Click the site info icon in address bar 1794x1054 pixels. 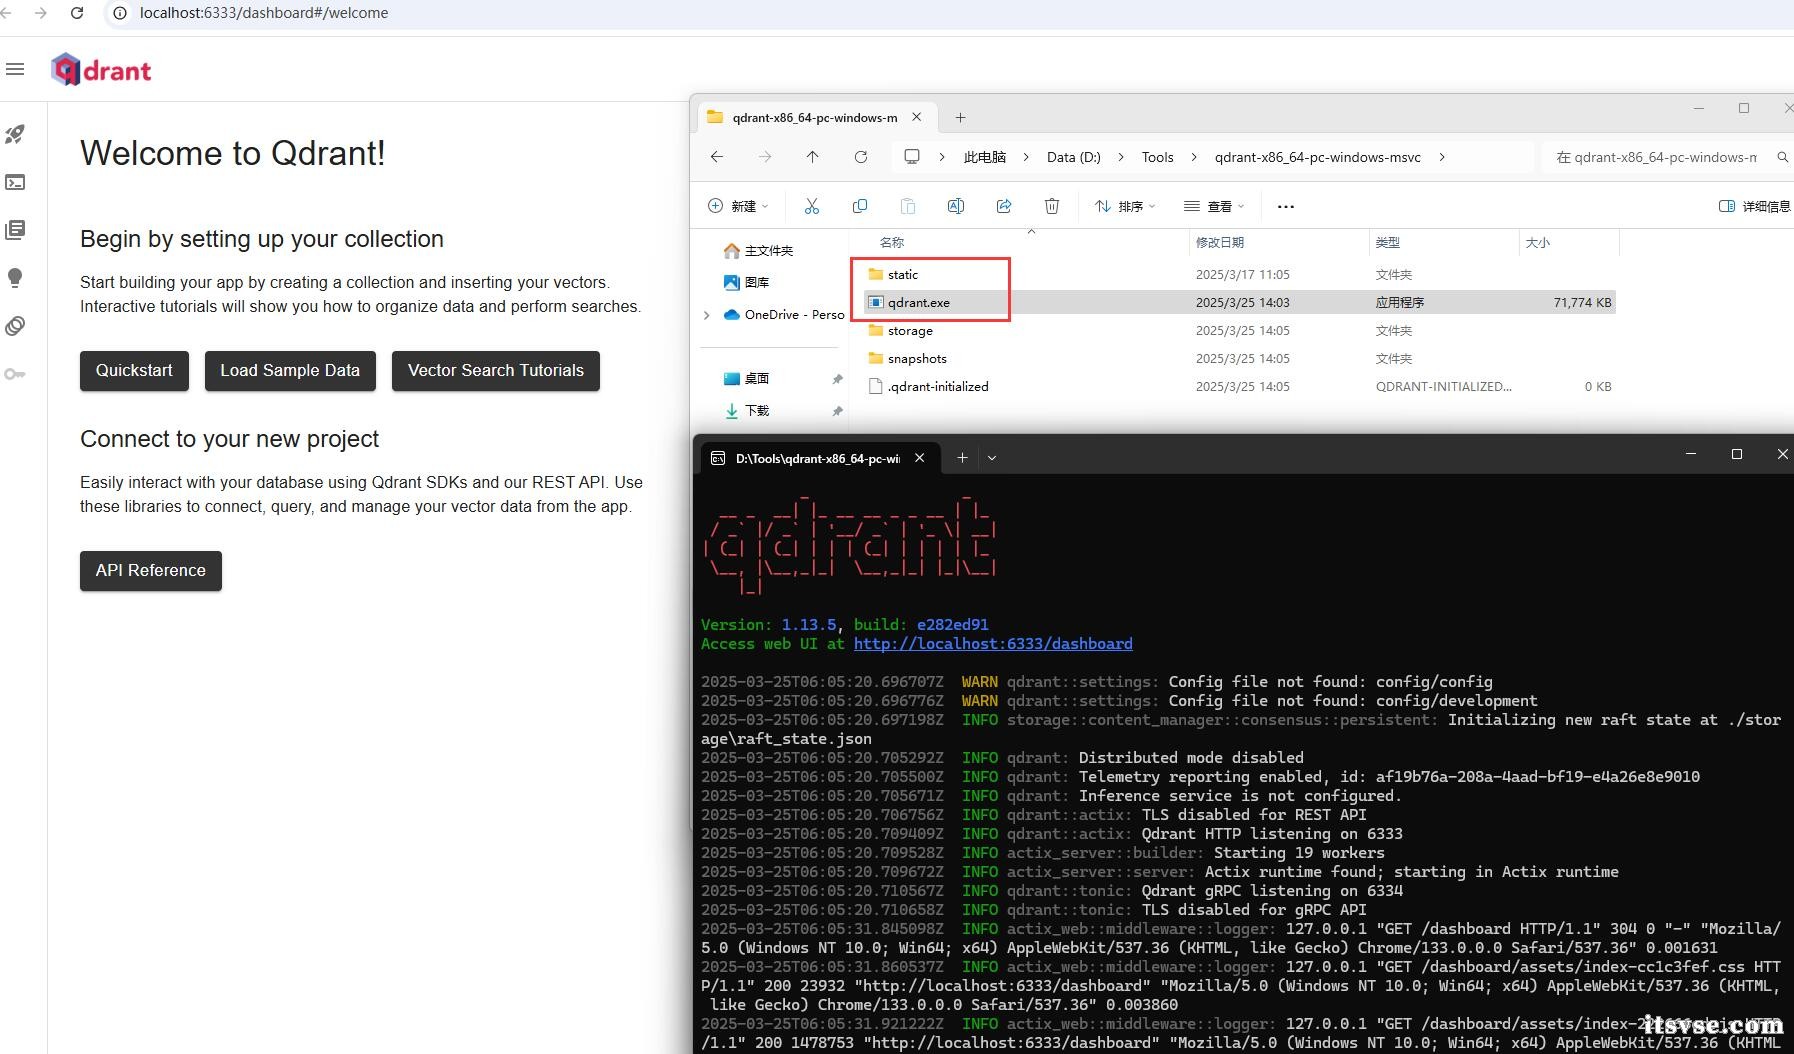pyautogui.click(x=119, y=13)
